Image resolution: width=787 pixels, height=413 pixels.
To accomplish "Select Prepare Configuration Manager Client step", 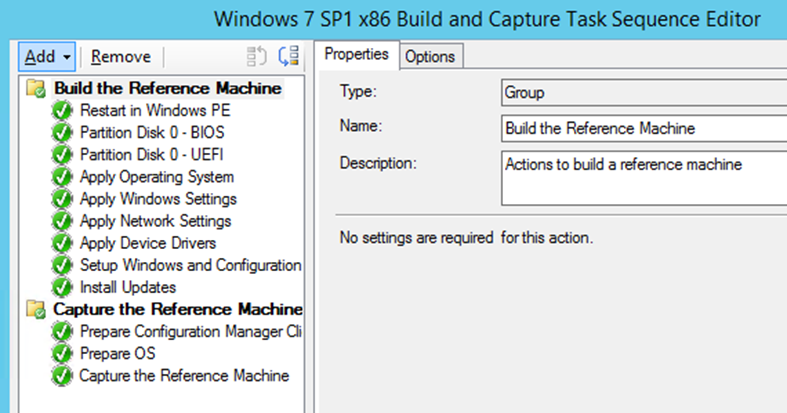I will (x=191, y=332).
